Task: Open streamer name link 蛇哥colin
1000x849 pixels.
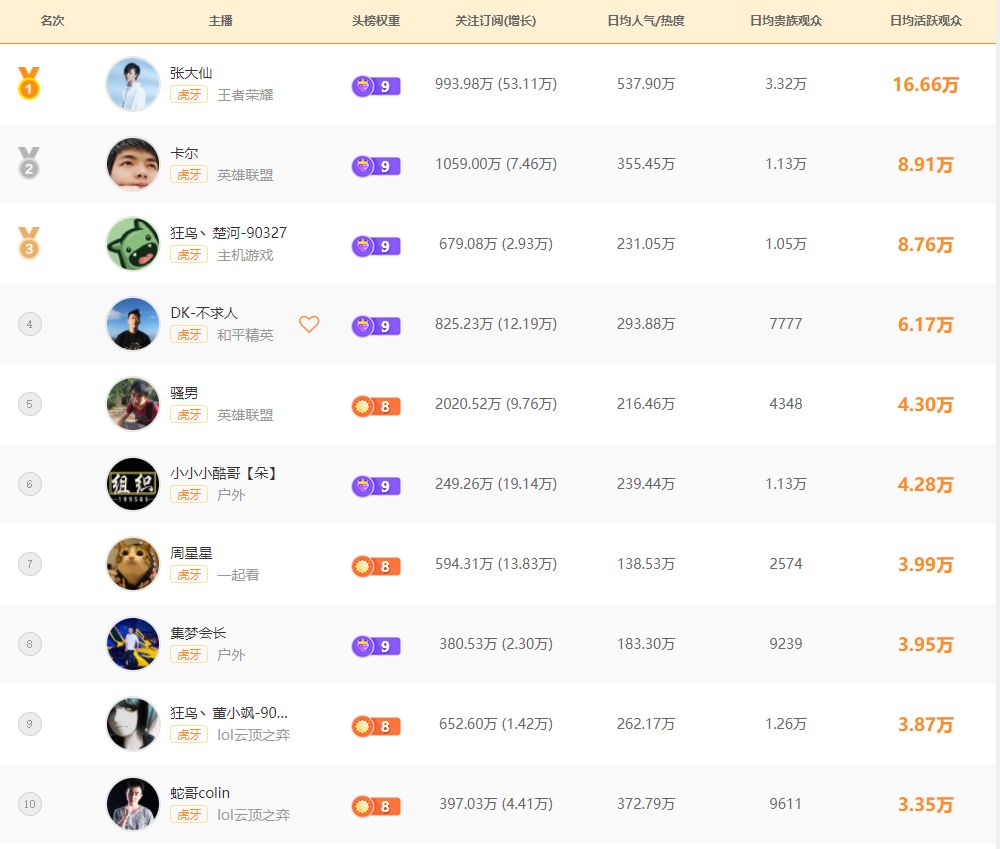Action: tap(200, 793)
